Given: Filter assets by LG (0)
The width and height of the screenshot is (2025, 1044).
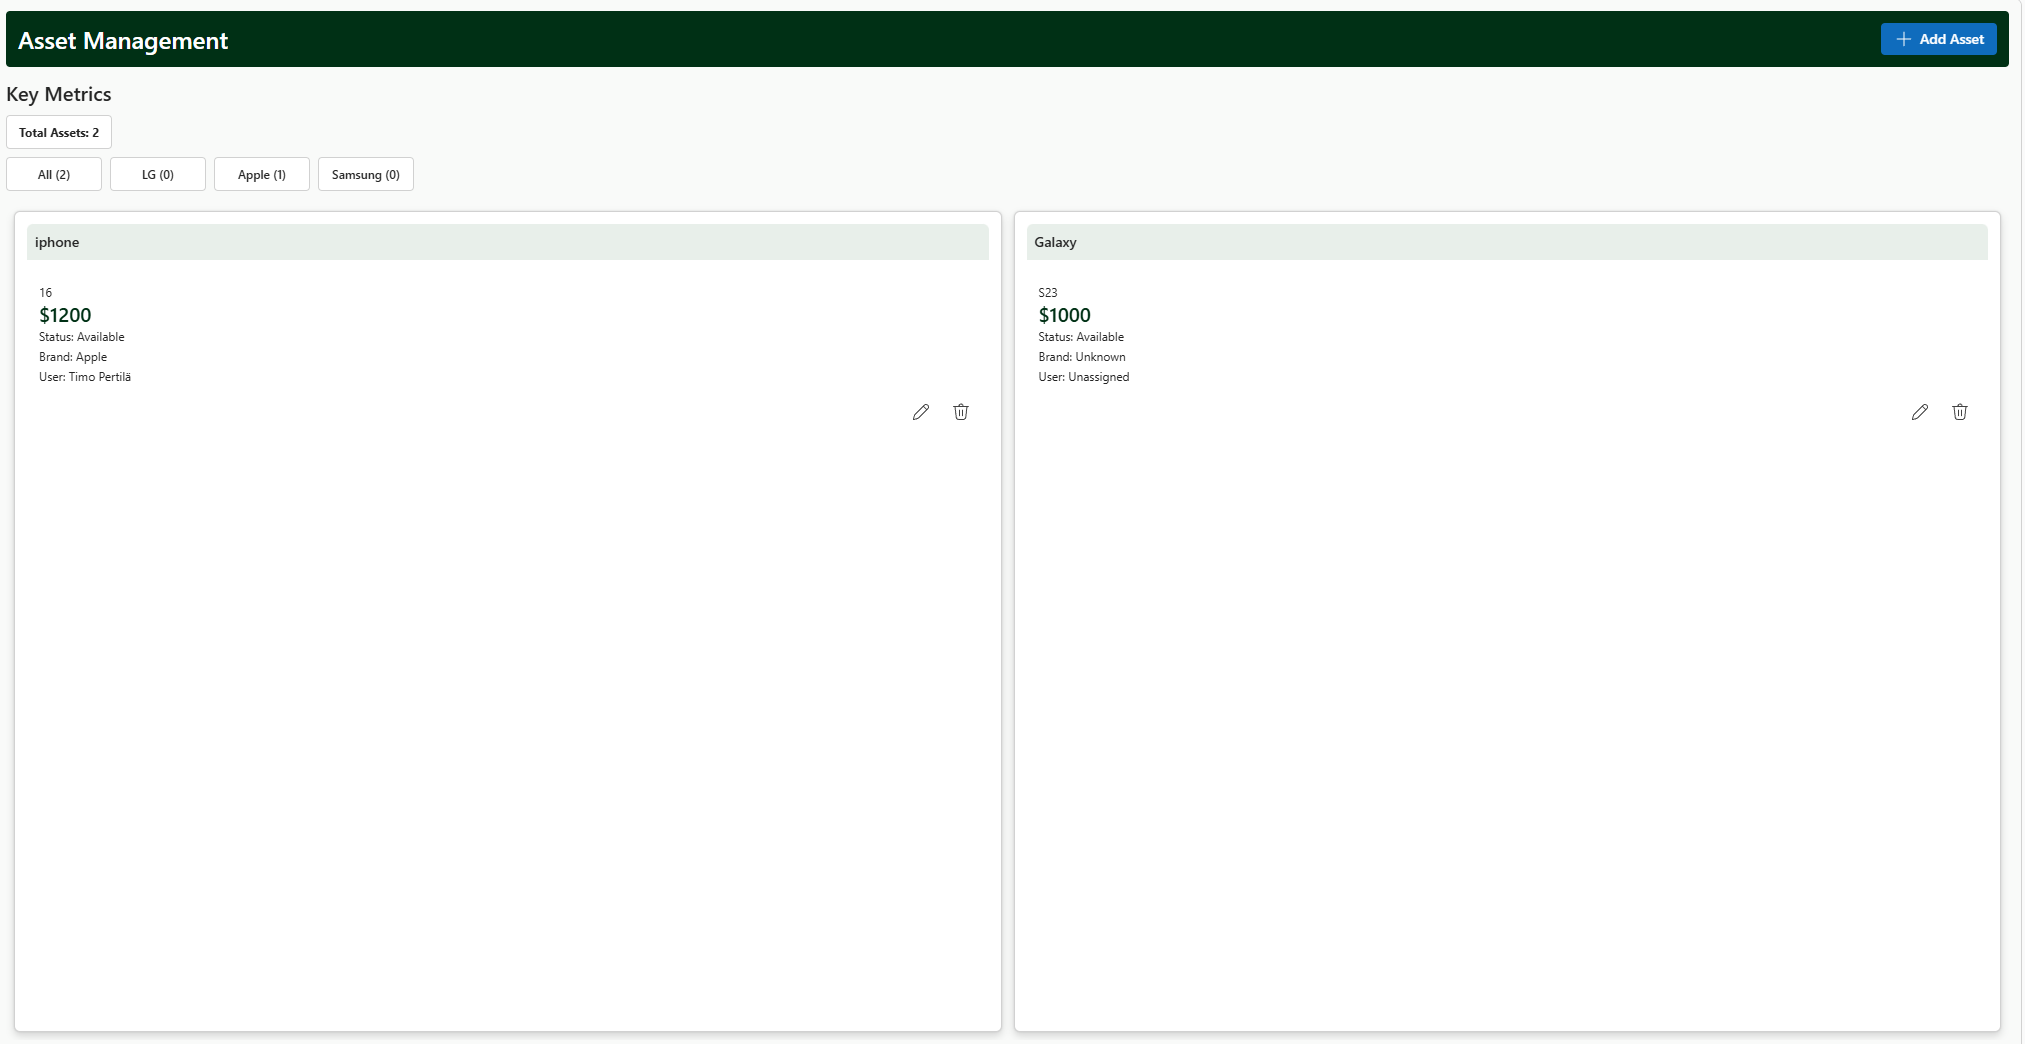Looking at the screenshot, I should [158, 174].
